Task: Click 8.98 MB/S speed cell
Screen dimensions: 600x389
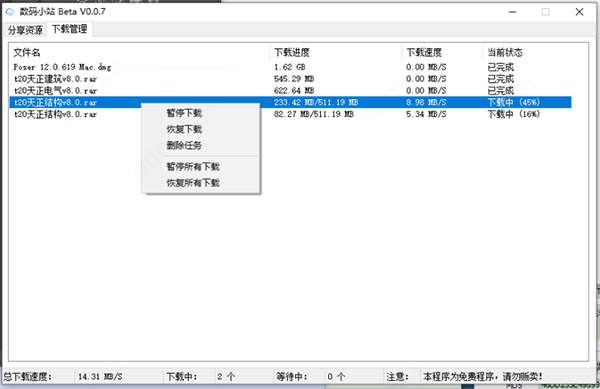Action: [426, 103]
